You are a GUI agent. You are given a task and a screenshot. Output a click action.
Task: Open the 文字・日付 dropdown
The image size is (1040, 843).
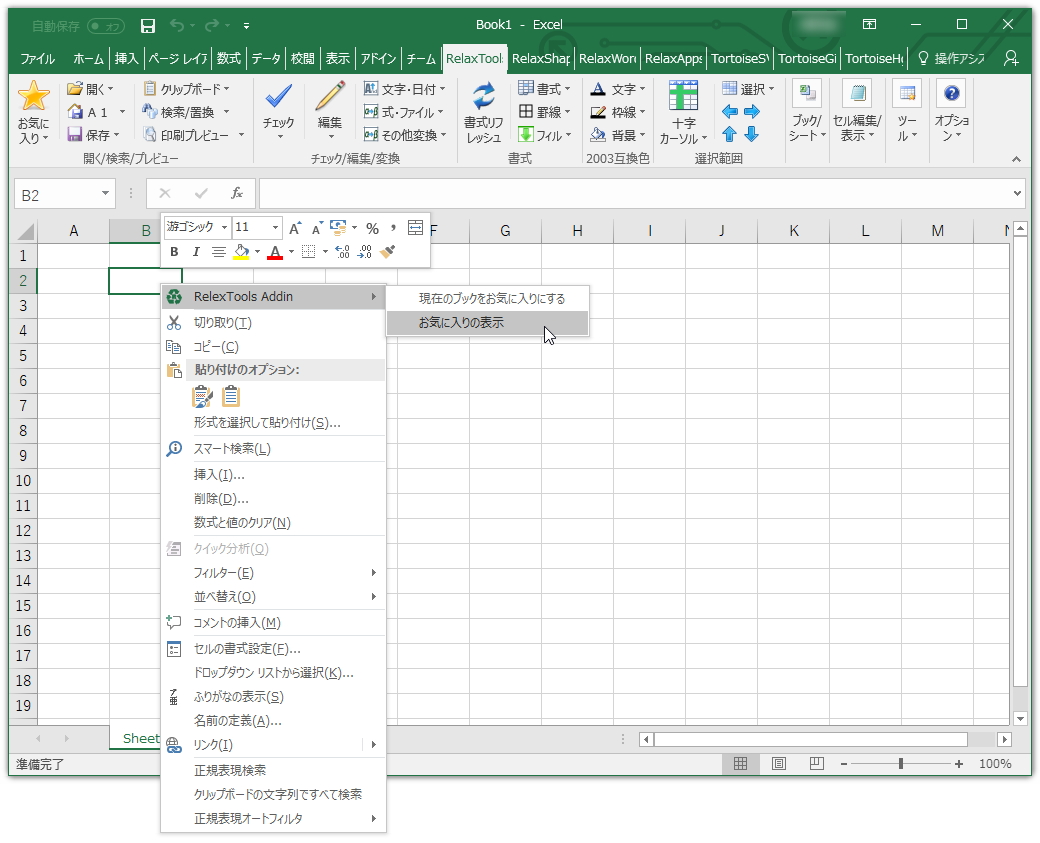coord(405,89)
